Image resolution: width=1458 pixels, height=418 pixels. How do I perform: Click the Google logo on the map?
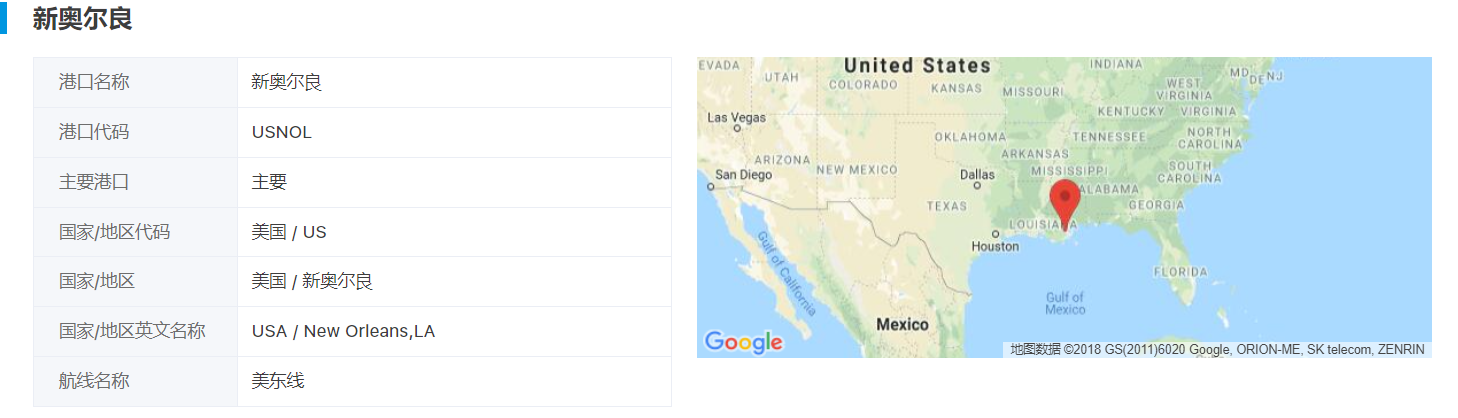coord(743,342)
